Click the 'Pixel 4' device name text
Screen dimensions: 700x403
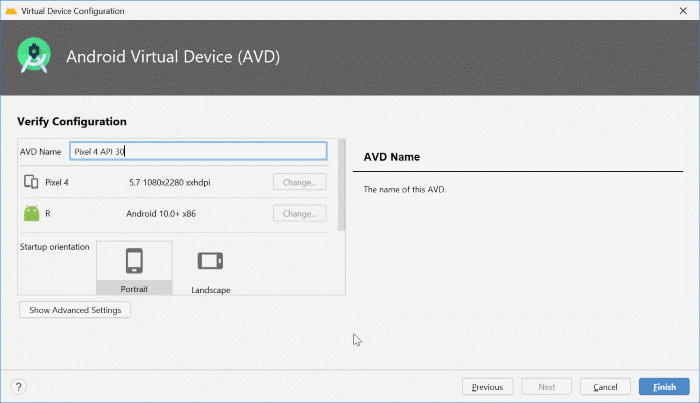pyautogui.click(x=57, y=182)
